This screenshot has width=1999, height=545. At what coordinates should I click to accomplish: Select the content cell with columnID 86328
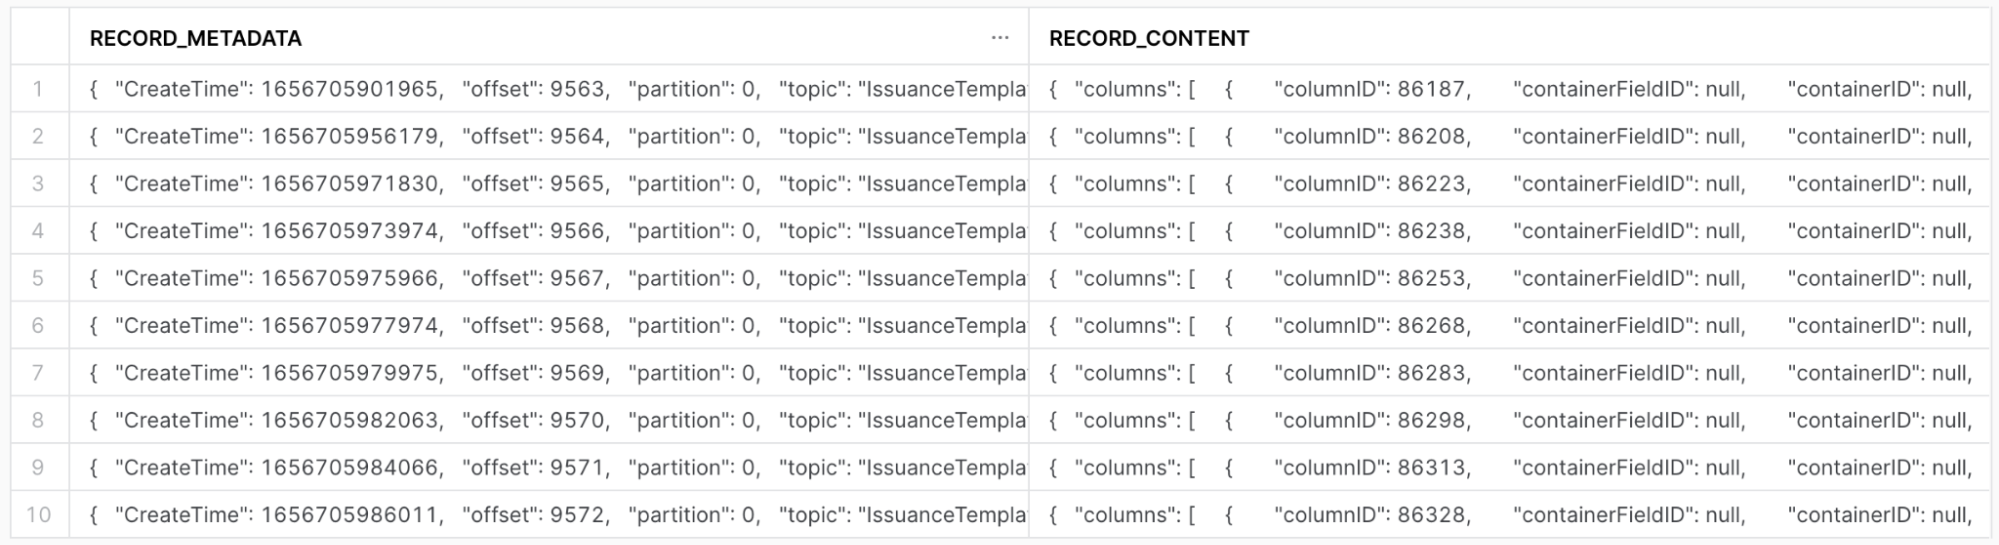(1508, 515)
